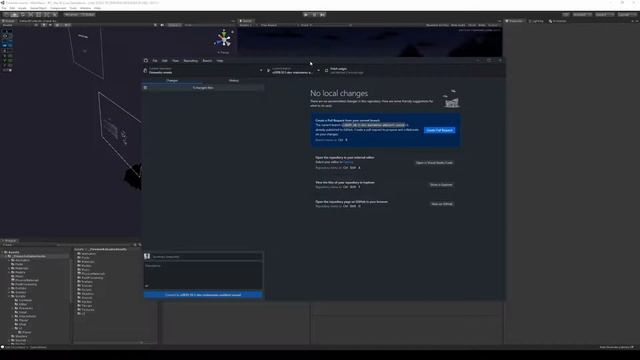The width and height of the screenshot is (640, 360).
Task: Open the Current branch dropdown
Action: coord(293,71)
